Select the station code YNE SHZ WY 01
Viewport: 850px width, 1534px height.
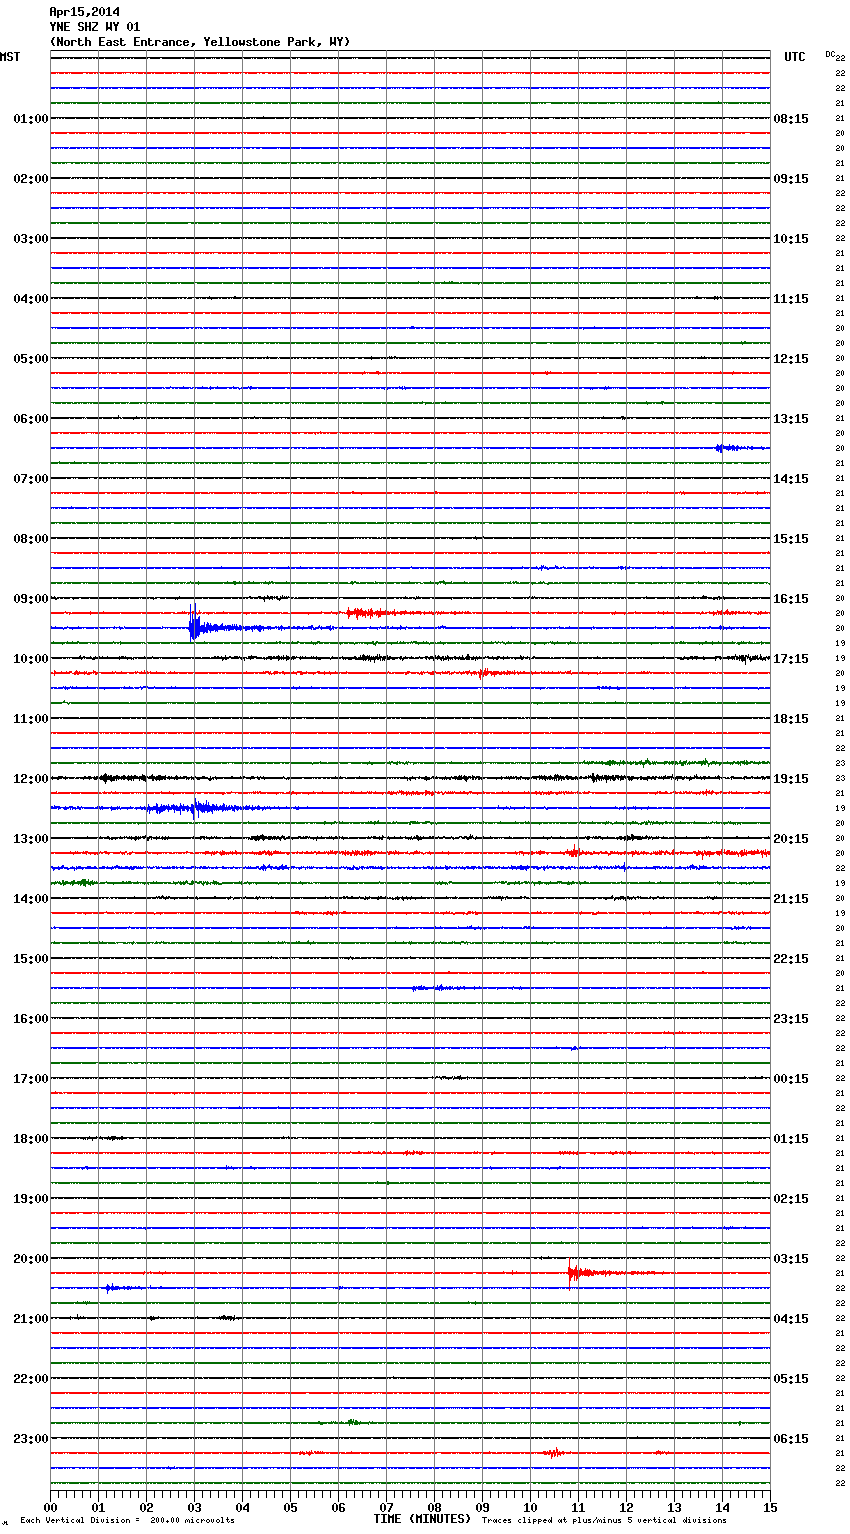[x=95, y=27]
